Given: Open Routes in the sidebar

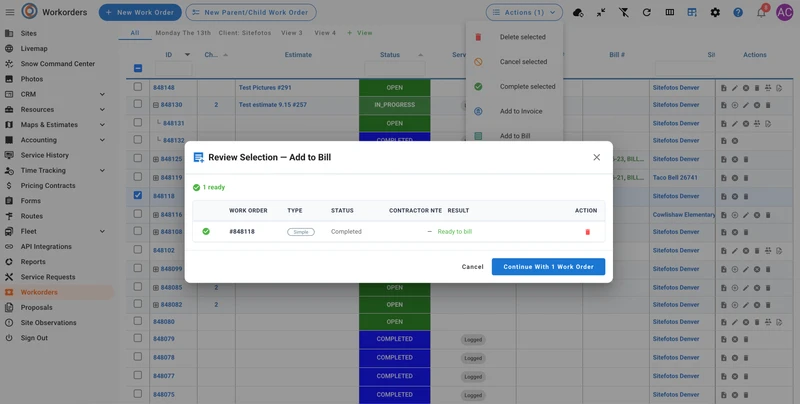Looking at the screenshot, I should 32,216.
